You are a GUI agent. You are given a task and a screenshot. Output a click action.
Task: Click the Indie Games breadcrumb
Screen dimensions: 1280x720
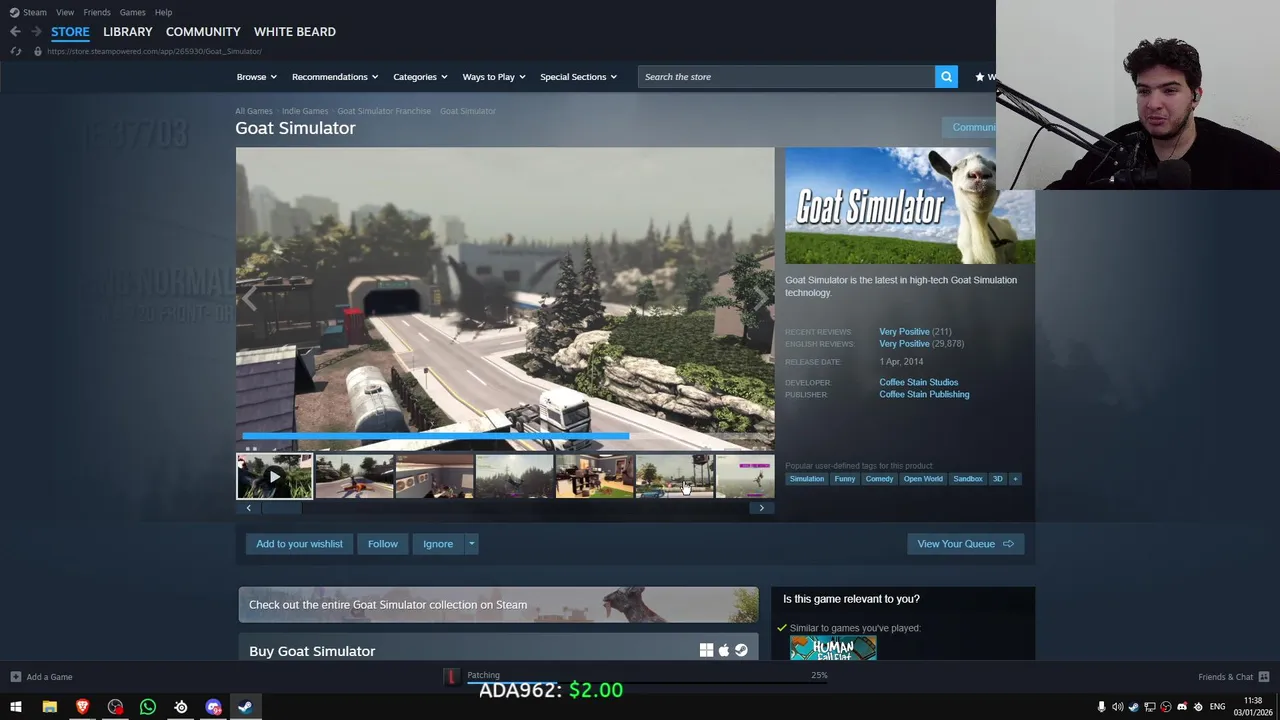[305, 111]
